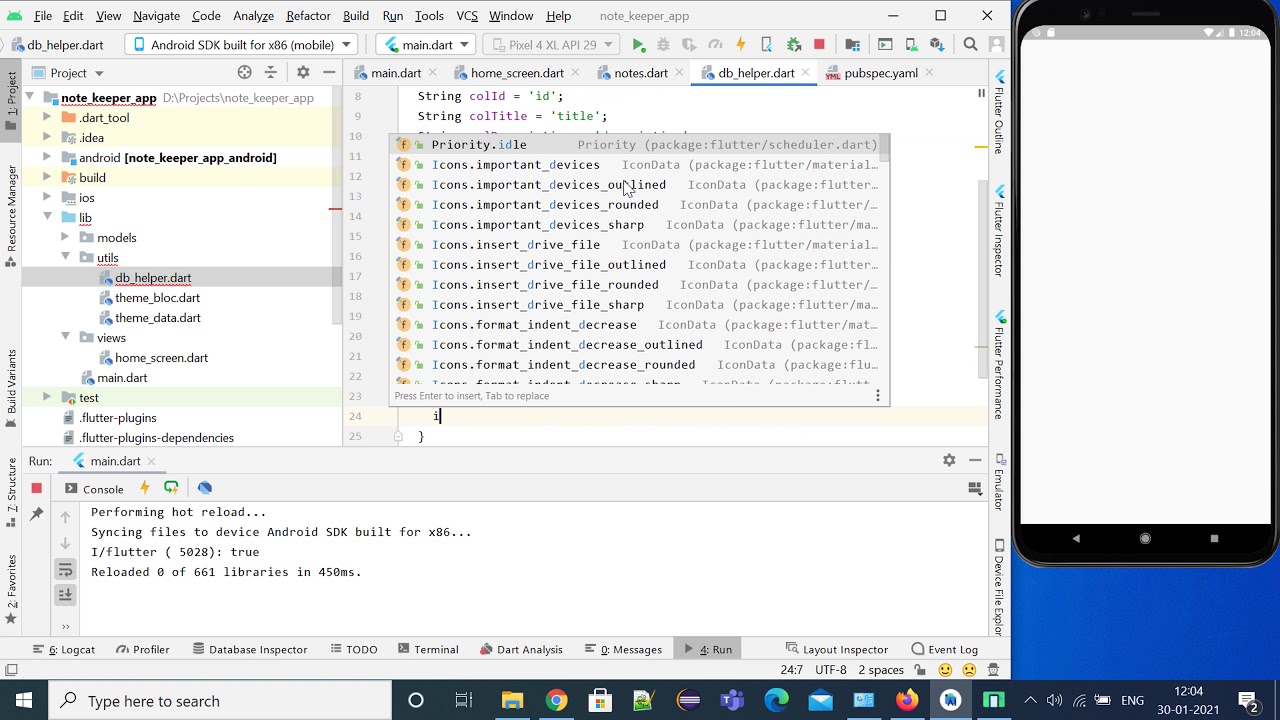This screenshot has height=720, width=1280.
Task: Hide the Project panel with minus icon
Action: pyautogui.click(x=329, y=72)
